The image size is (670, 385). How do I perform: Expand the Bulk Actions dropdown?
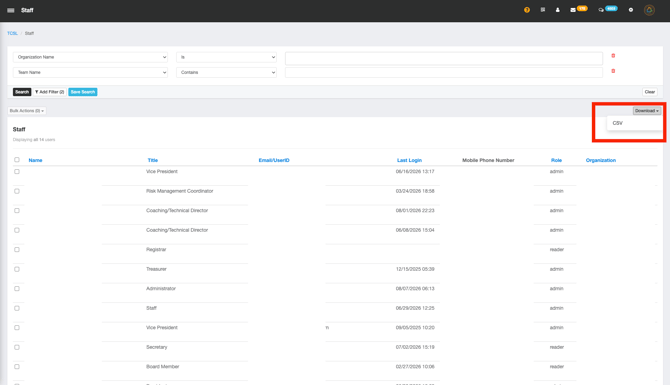(x=27, y=111)
